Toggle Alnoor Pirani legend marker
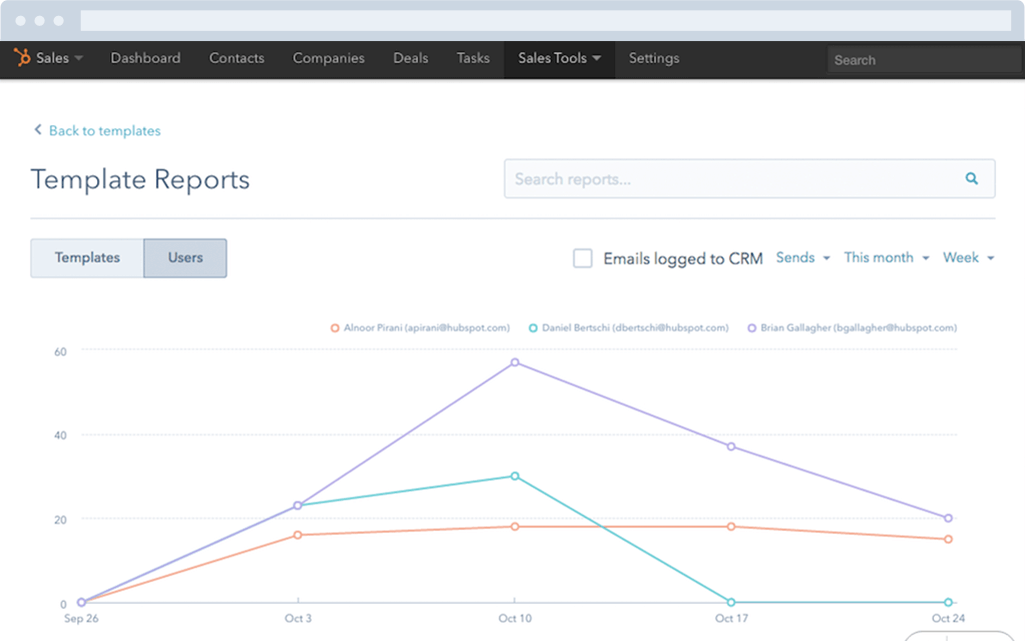The width and height of the screenshot is (1025, 641). (x=335, y=328)
